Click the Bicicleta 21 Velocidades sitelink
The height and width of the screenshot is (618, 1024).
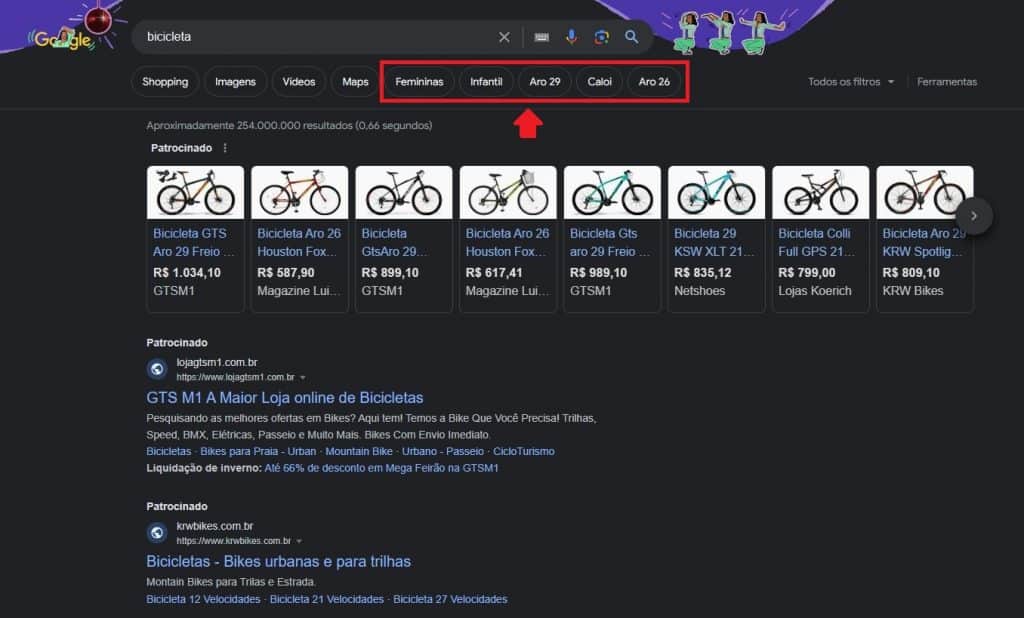click(327, 600)
